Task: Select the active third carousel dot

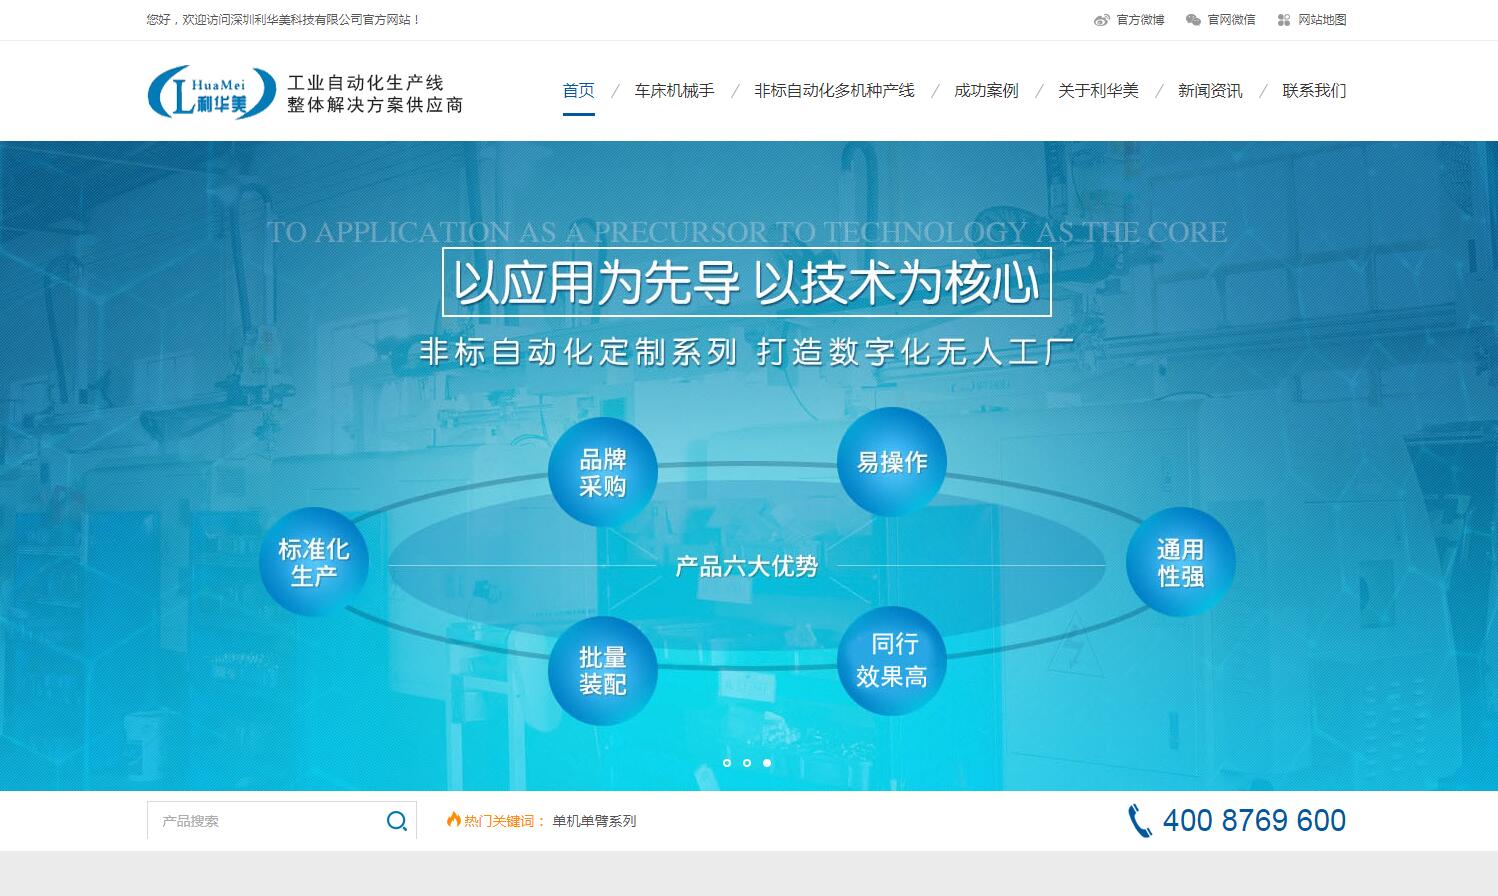Action: (x=767, y=763)
